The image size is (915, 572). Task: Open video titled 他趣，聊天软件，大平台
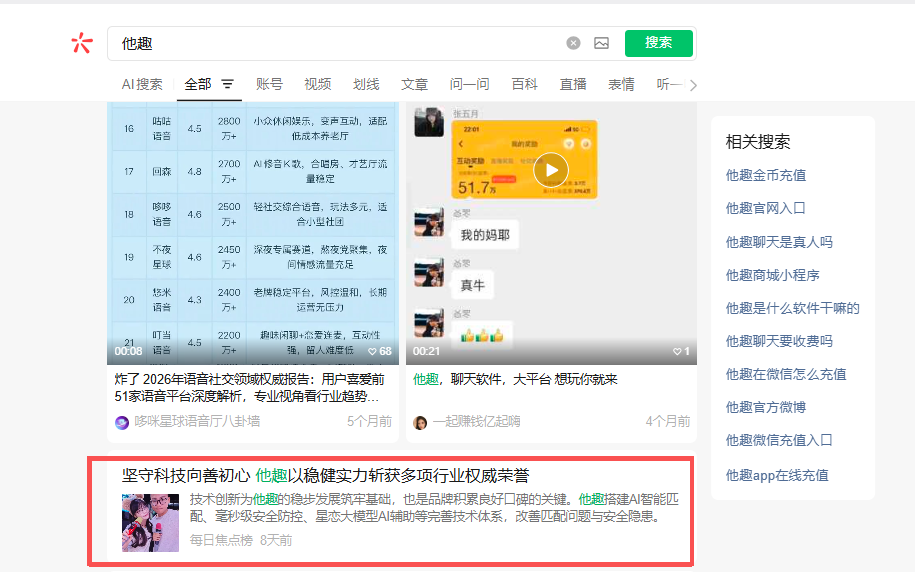515,379
